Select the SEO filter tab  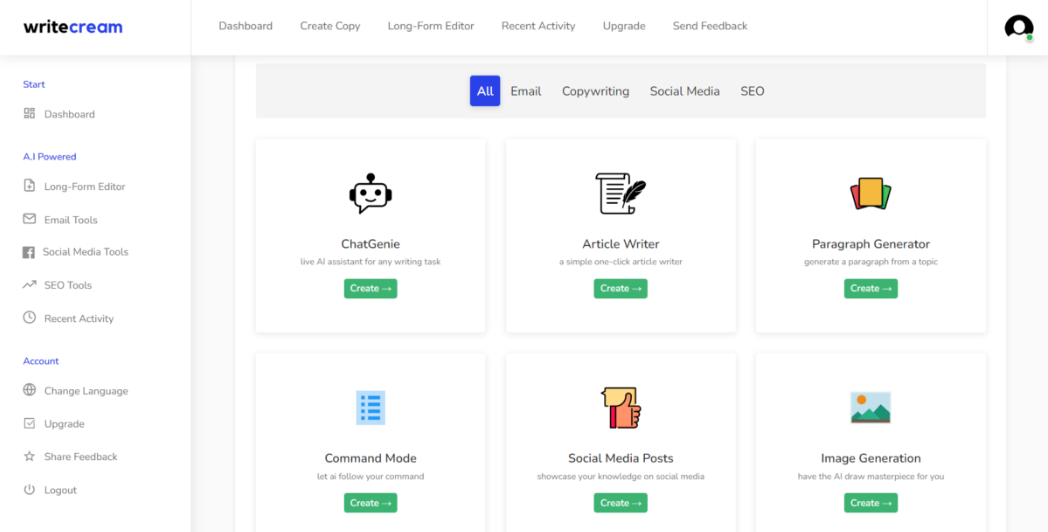coord(752,91)
